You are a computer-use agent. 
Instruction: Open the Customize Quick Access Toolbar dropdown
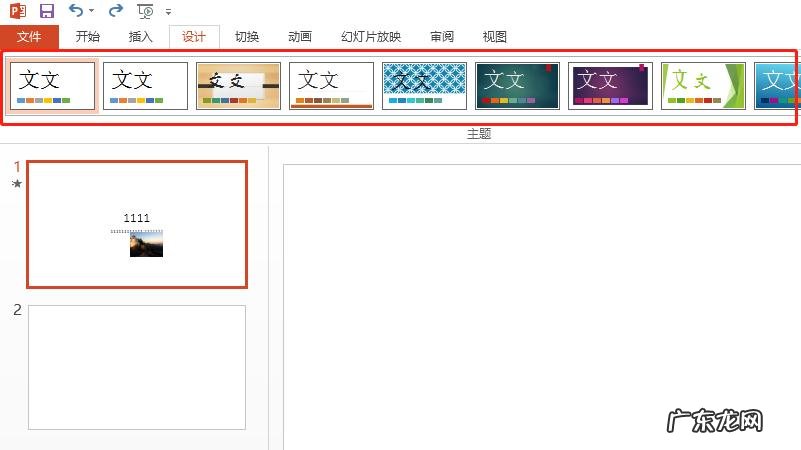pos(168,11)
